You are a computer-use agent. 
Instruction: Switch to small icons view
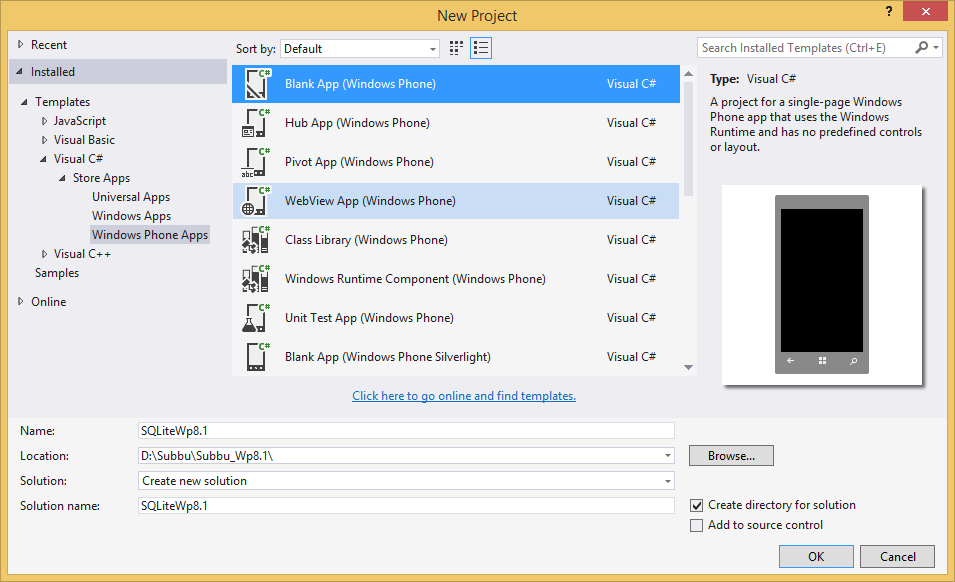click(x=456, y=47)
